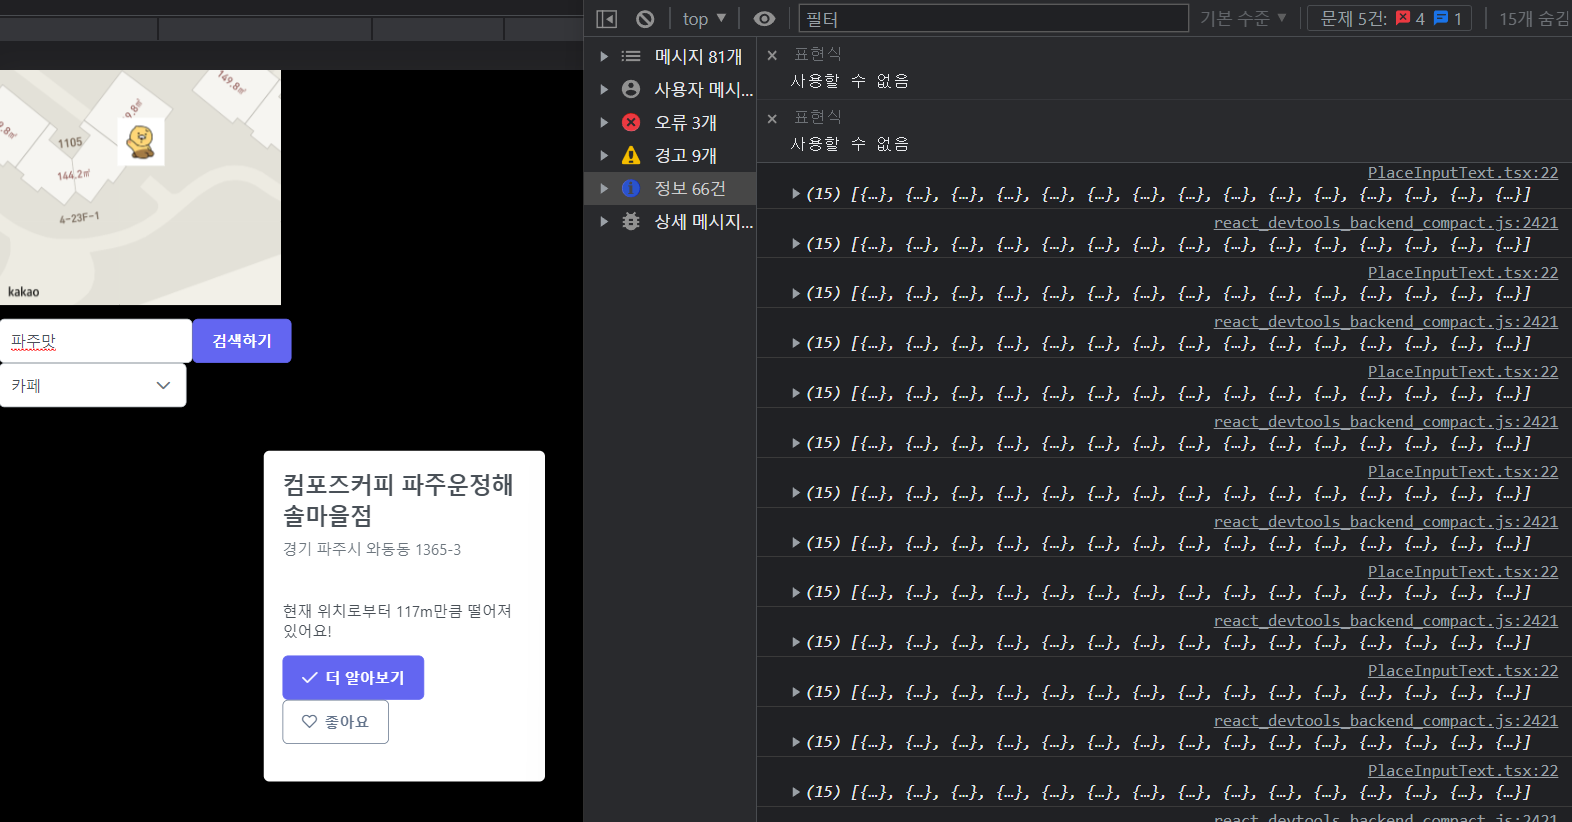Image resolution: width=1572 pixels, height=822 pixels.
Task: Click the 15개 숨김 hidden count label
Action: pyautogui.click(x=1534, y=19)
